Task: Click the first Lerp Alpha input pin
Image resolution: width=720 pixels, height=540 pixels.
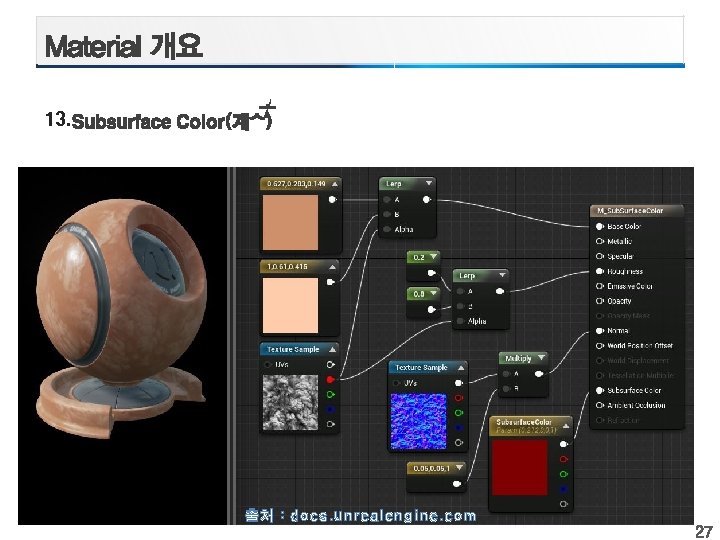Action: [387, 229]
